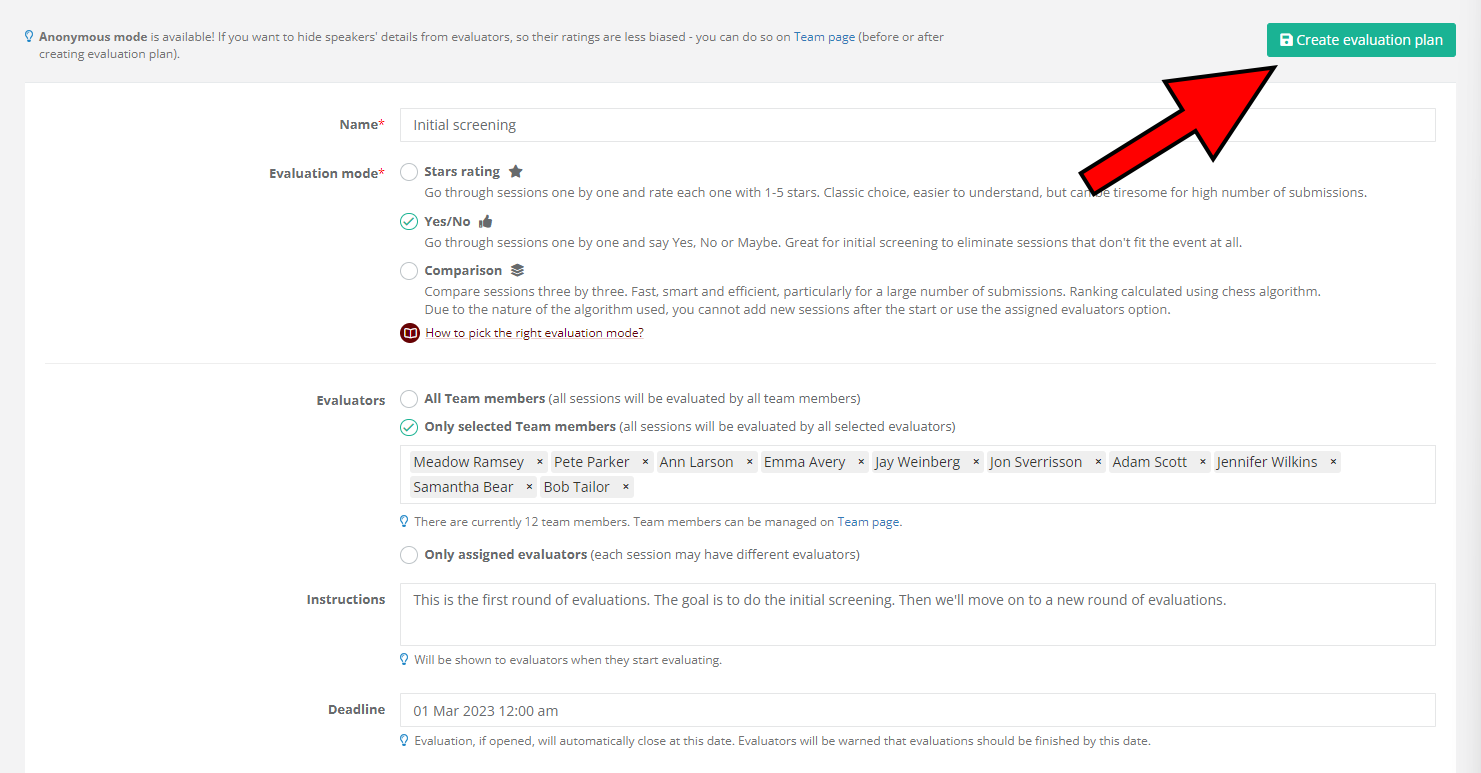Screen dimensions: 1481x773
Task: Select the Stars rating evaluation mode
Action: tap(409, 172)
